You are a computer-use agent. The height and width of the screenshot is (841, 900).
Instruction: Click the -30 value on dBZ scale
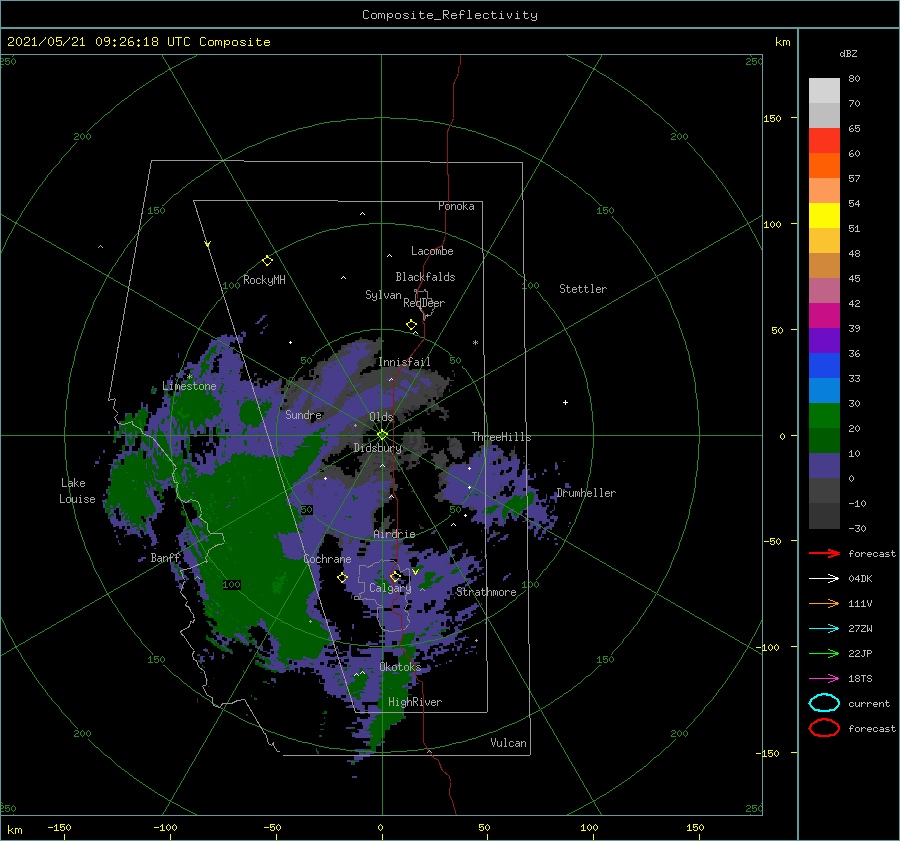[857, 528]
